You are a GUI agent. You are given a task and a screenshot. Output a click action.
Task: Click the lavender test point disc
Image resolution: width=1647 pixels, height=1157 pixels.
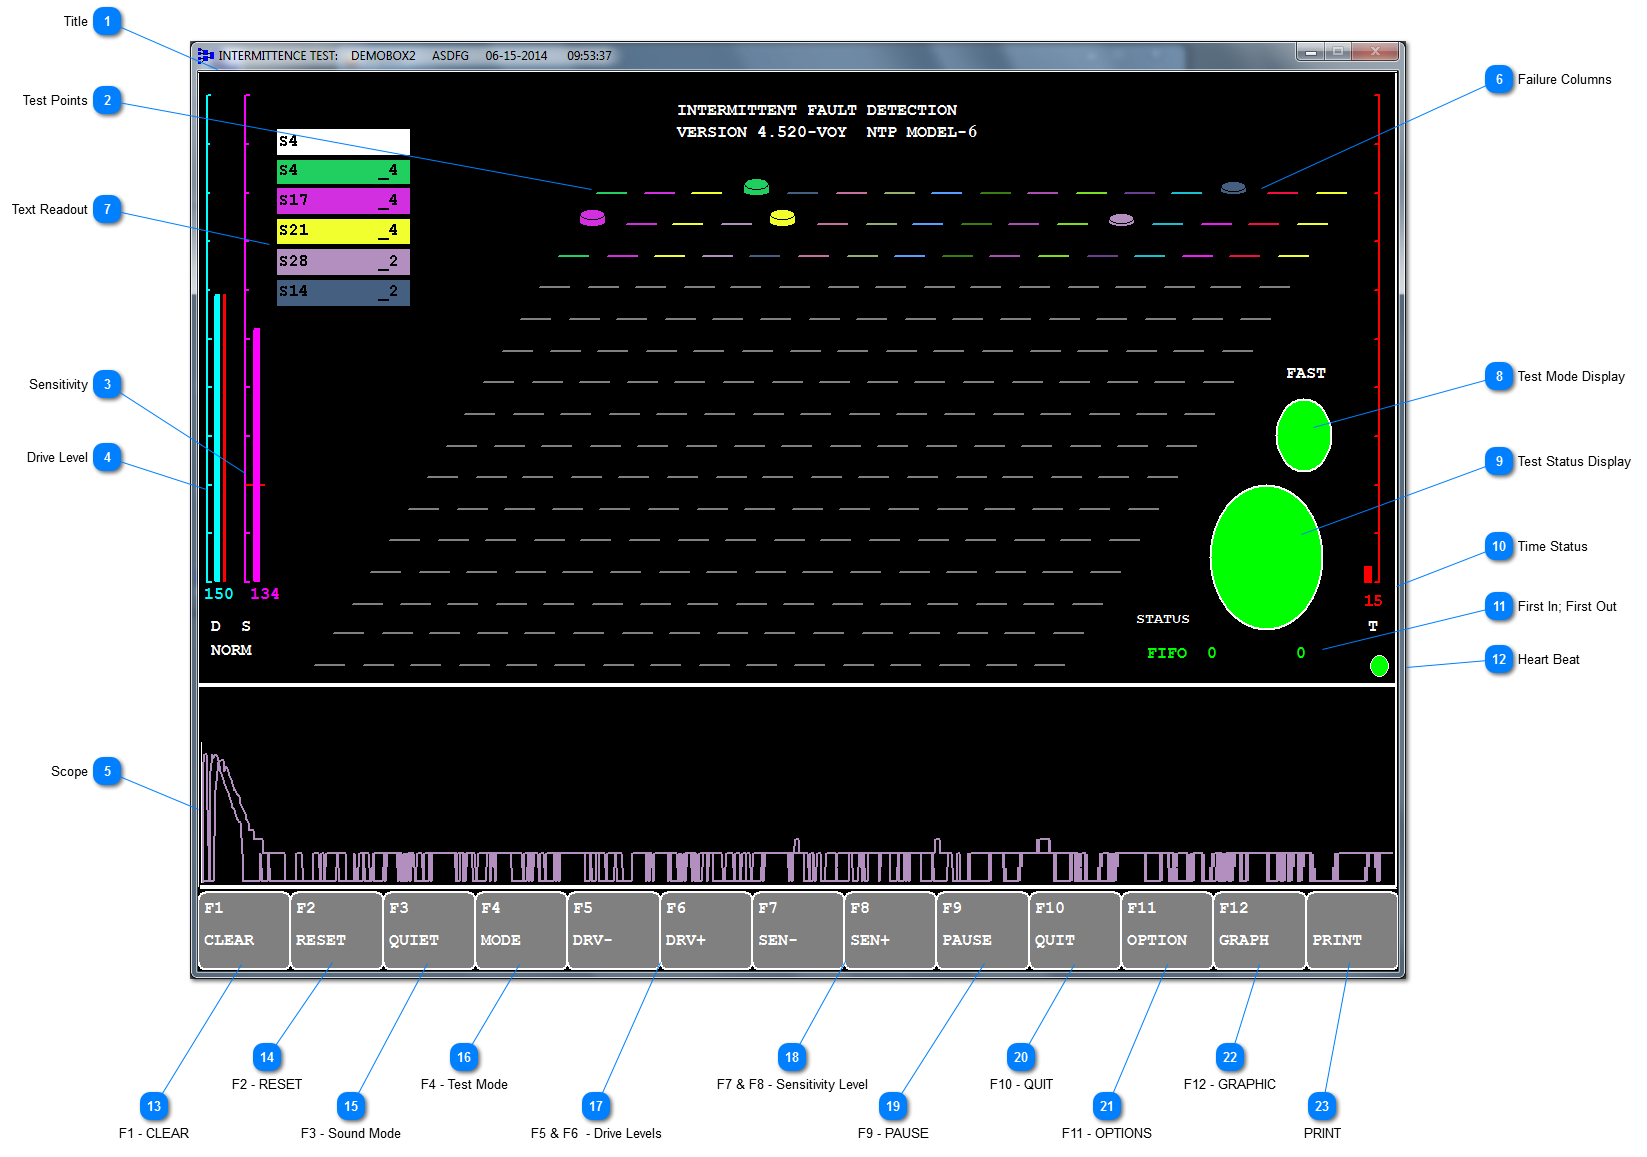(x=1121, y=220)
